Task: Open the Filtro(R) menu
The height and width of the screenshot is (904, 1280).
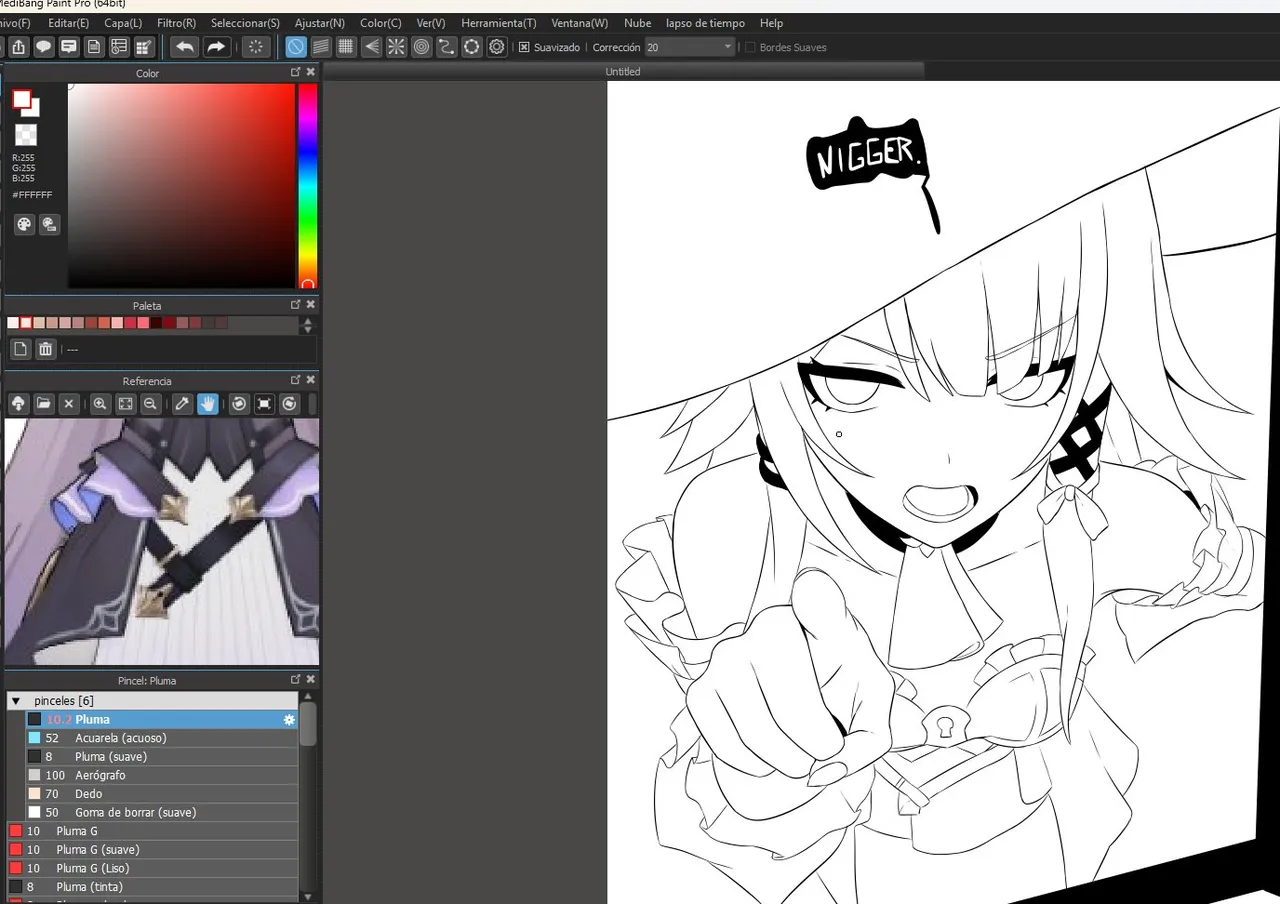Action: pyautogui.click(x=176, y=23)
